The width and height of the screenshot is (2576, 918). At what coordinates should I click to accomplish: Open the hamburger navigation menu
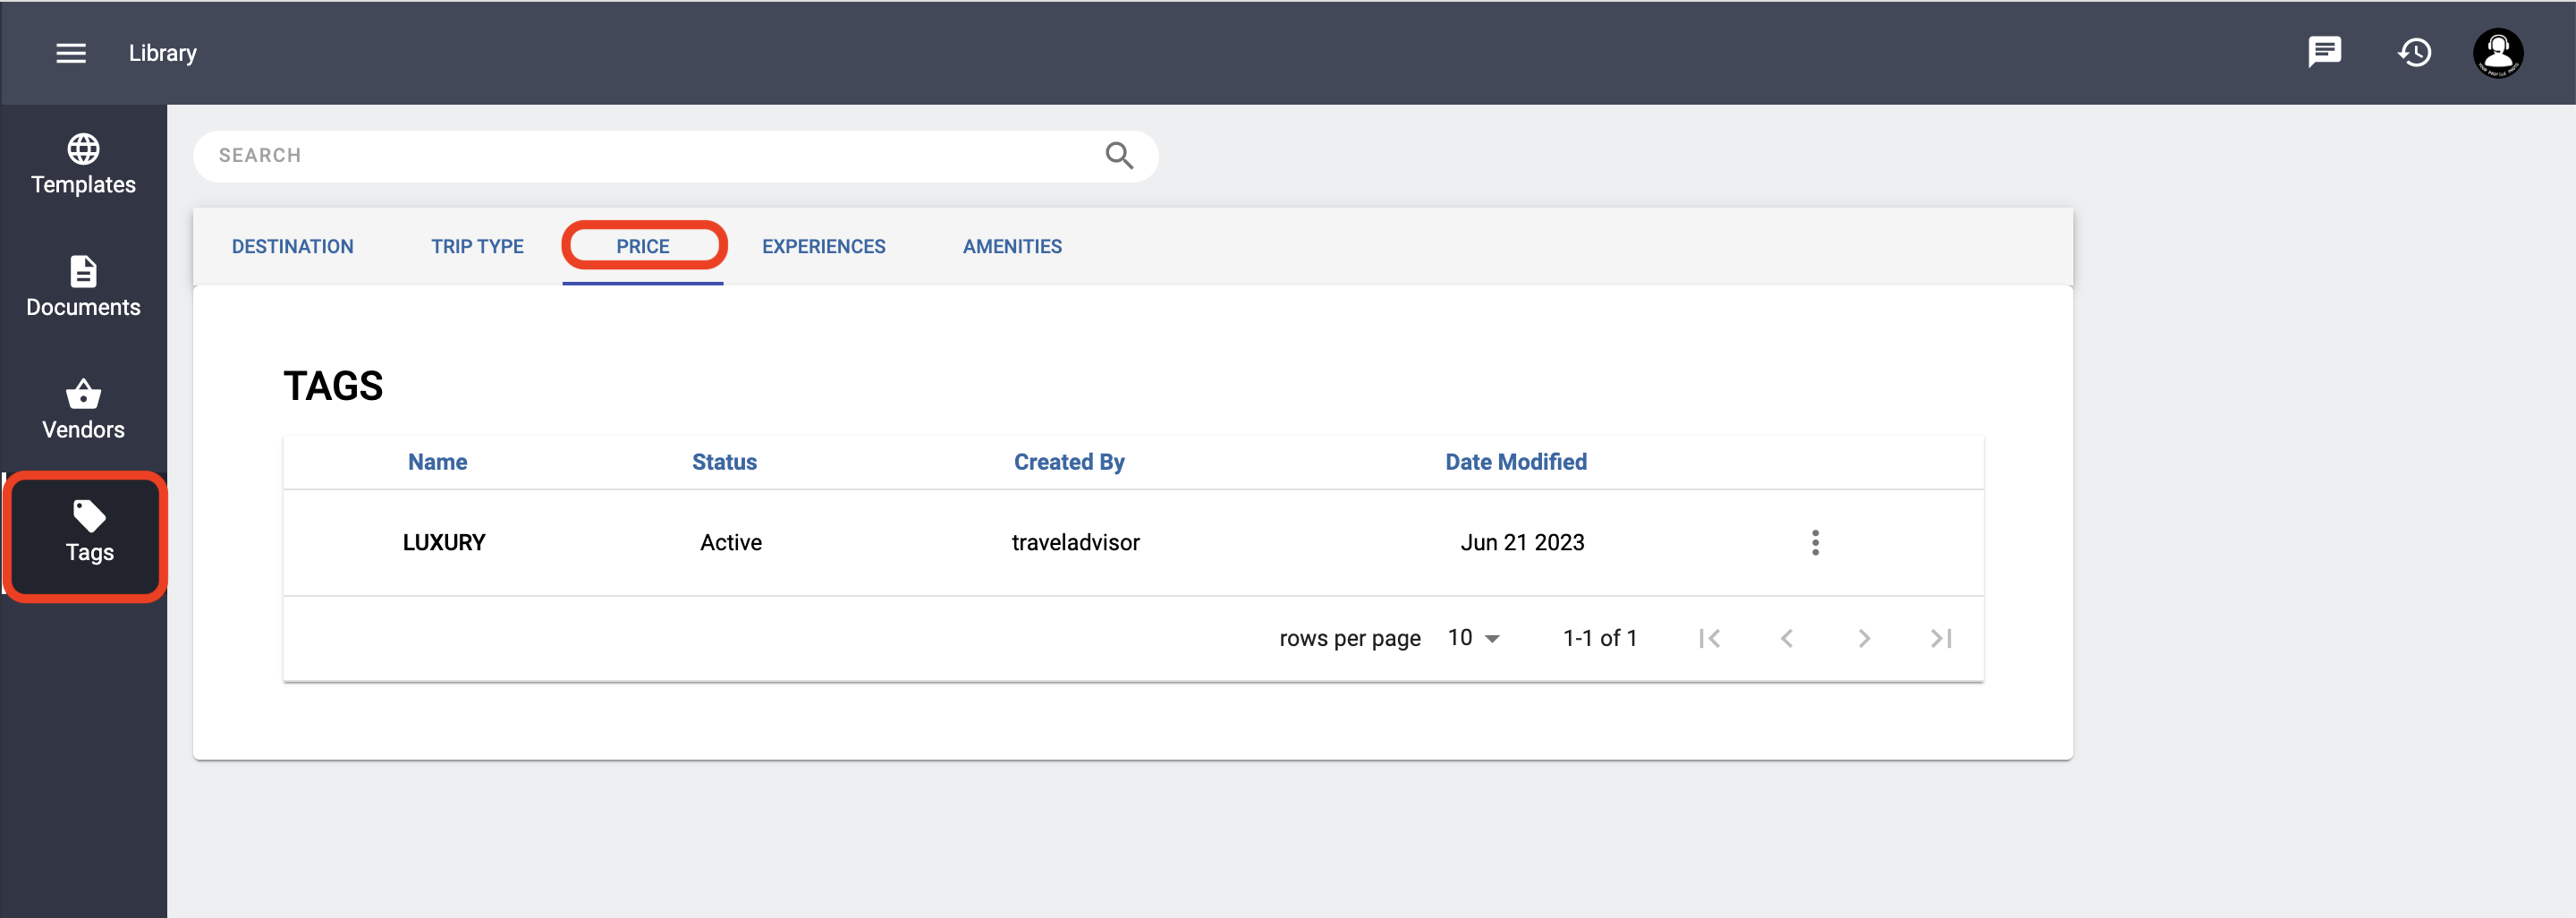pyautogui.click(x=70, y=53)
